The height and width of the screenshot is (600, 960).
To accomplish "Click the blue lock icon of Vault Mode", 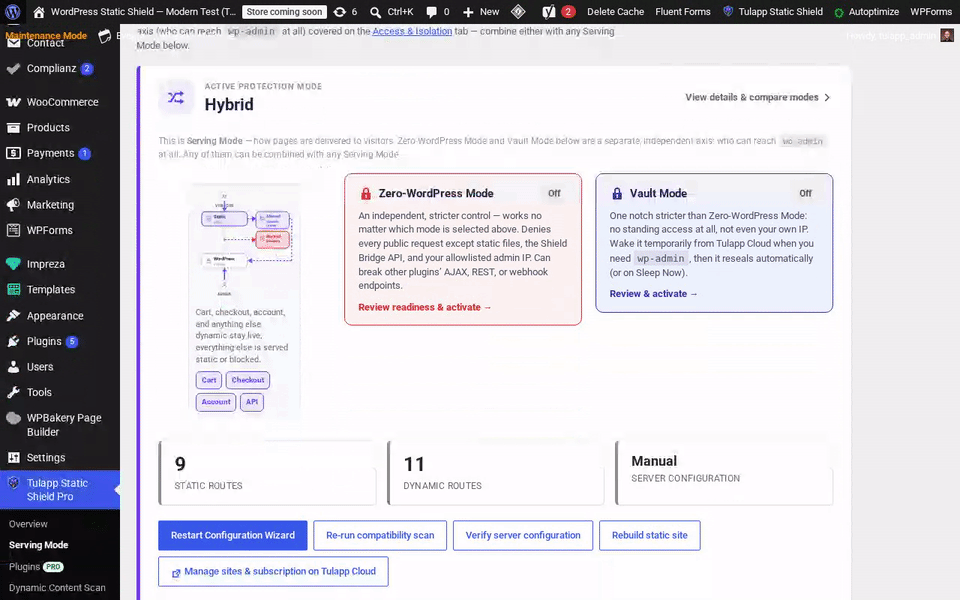I will tap(617, 193).
